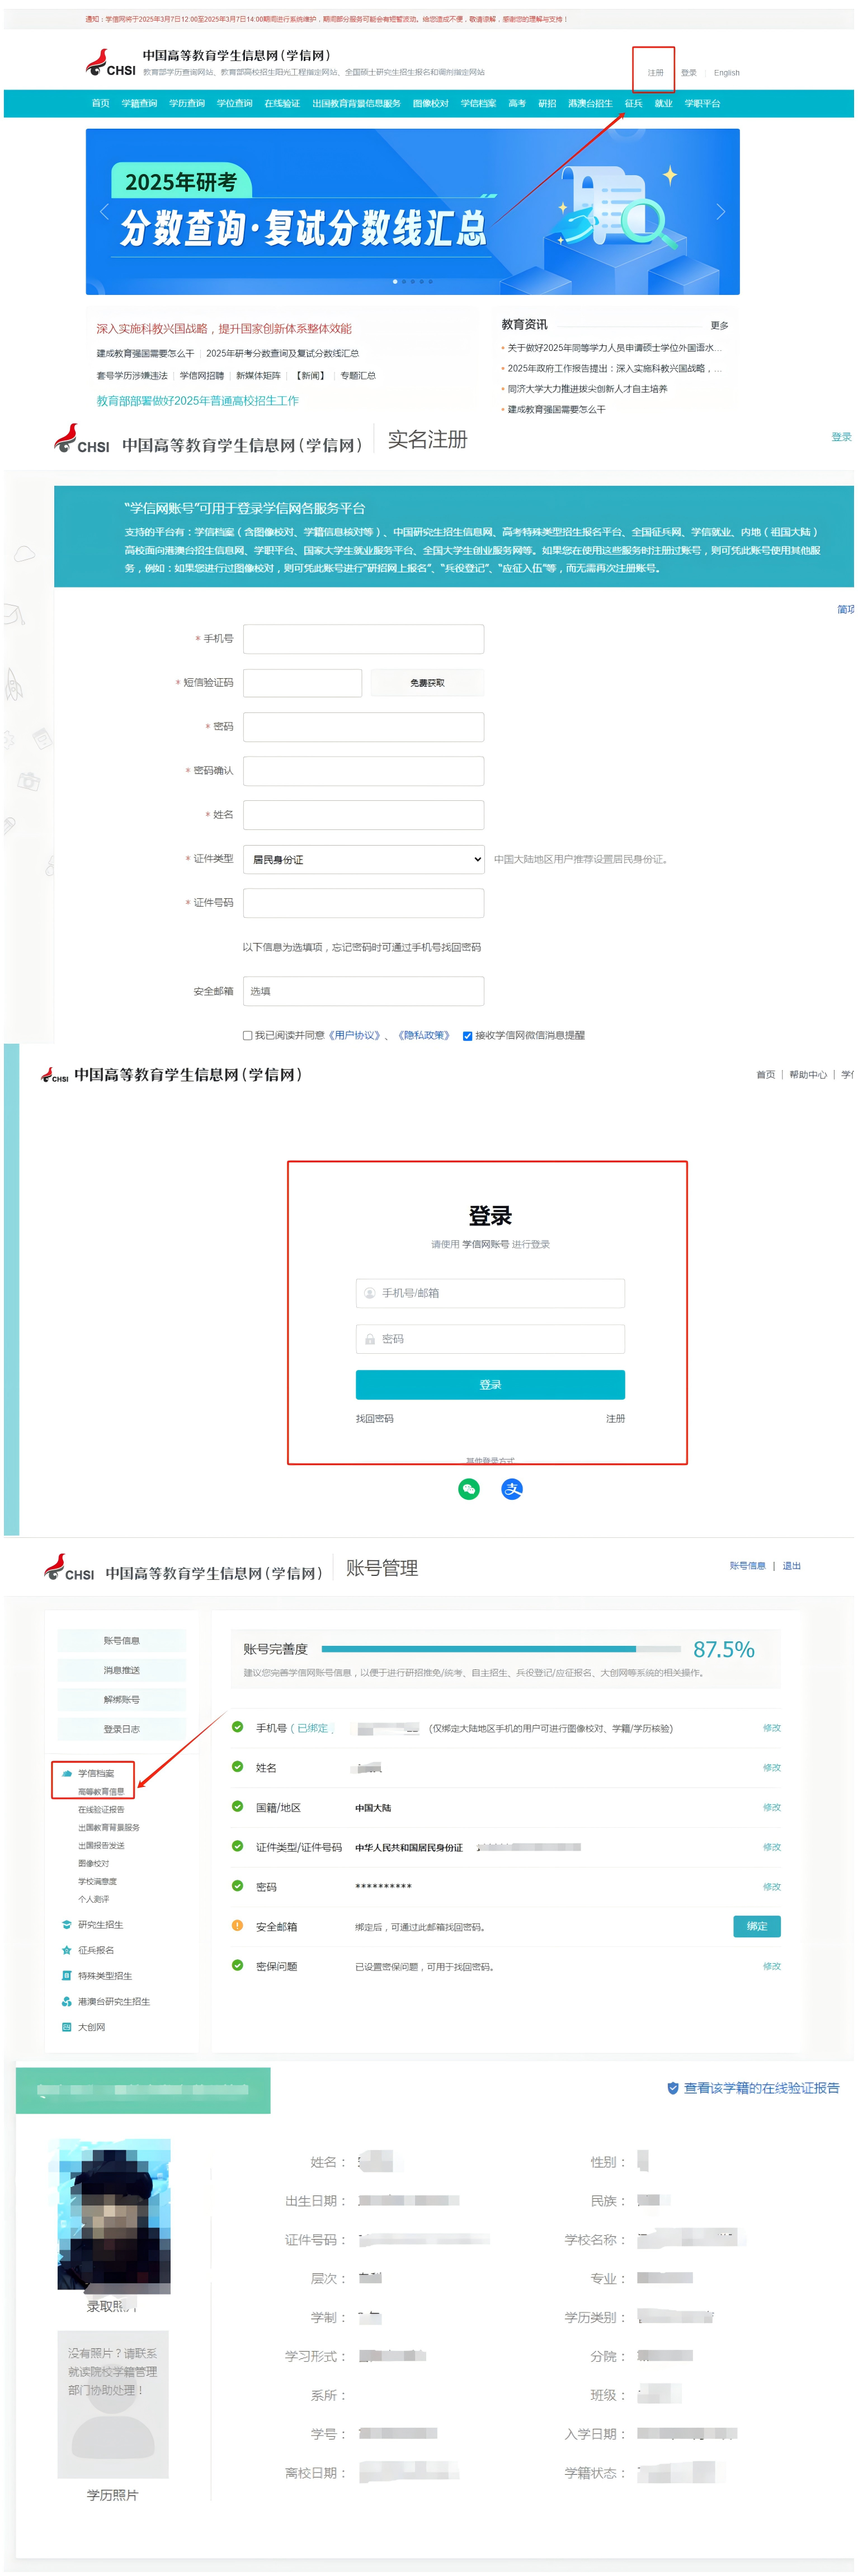858x2576 pixels.
Task: Open 查看该学籍的在线验证报告 link
Action: click(x=761, y=2088)
